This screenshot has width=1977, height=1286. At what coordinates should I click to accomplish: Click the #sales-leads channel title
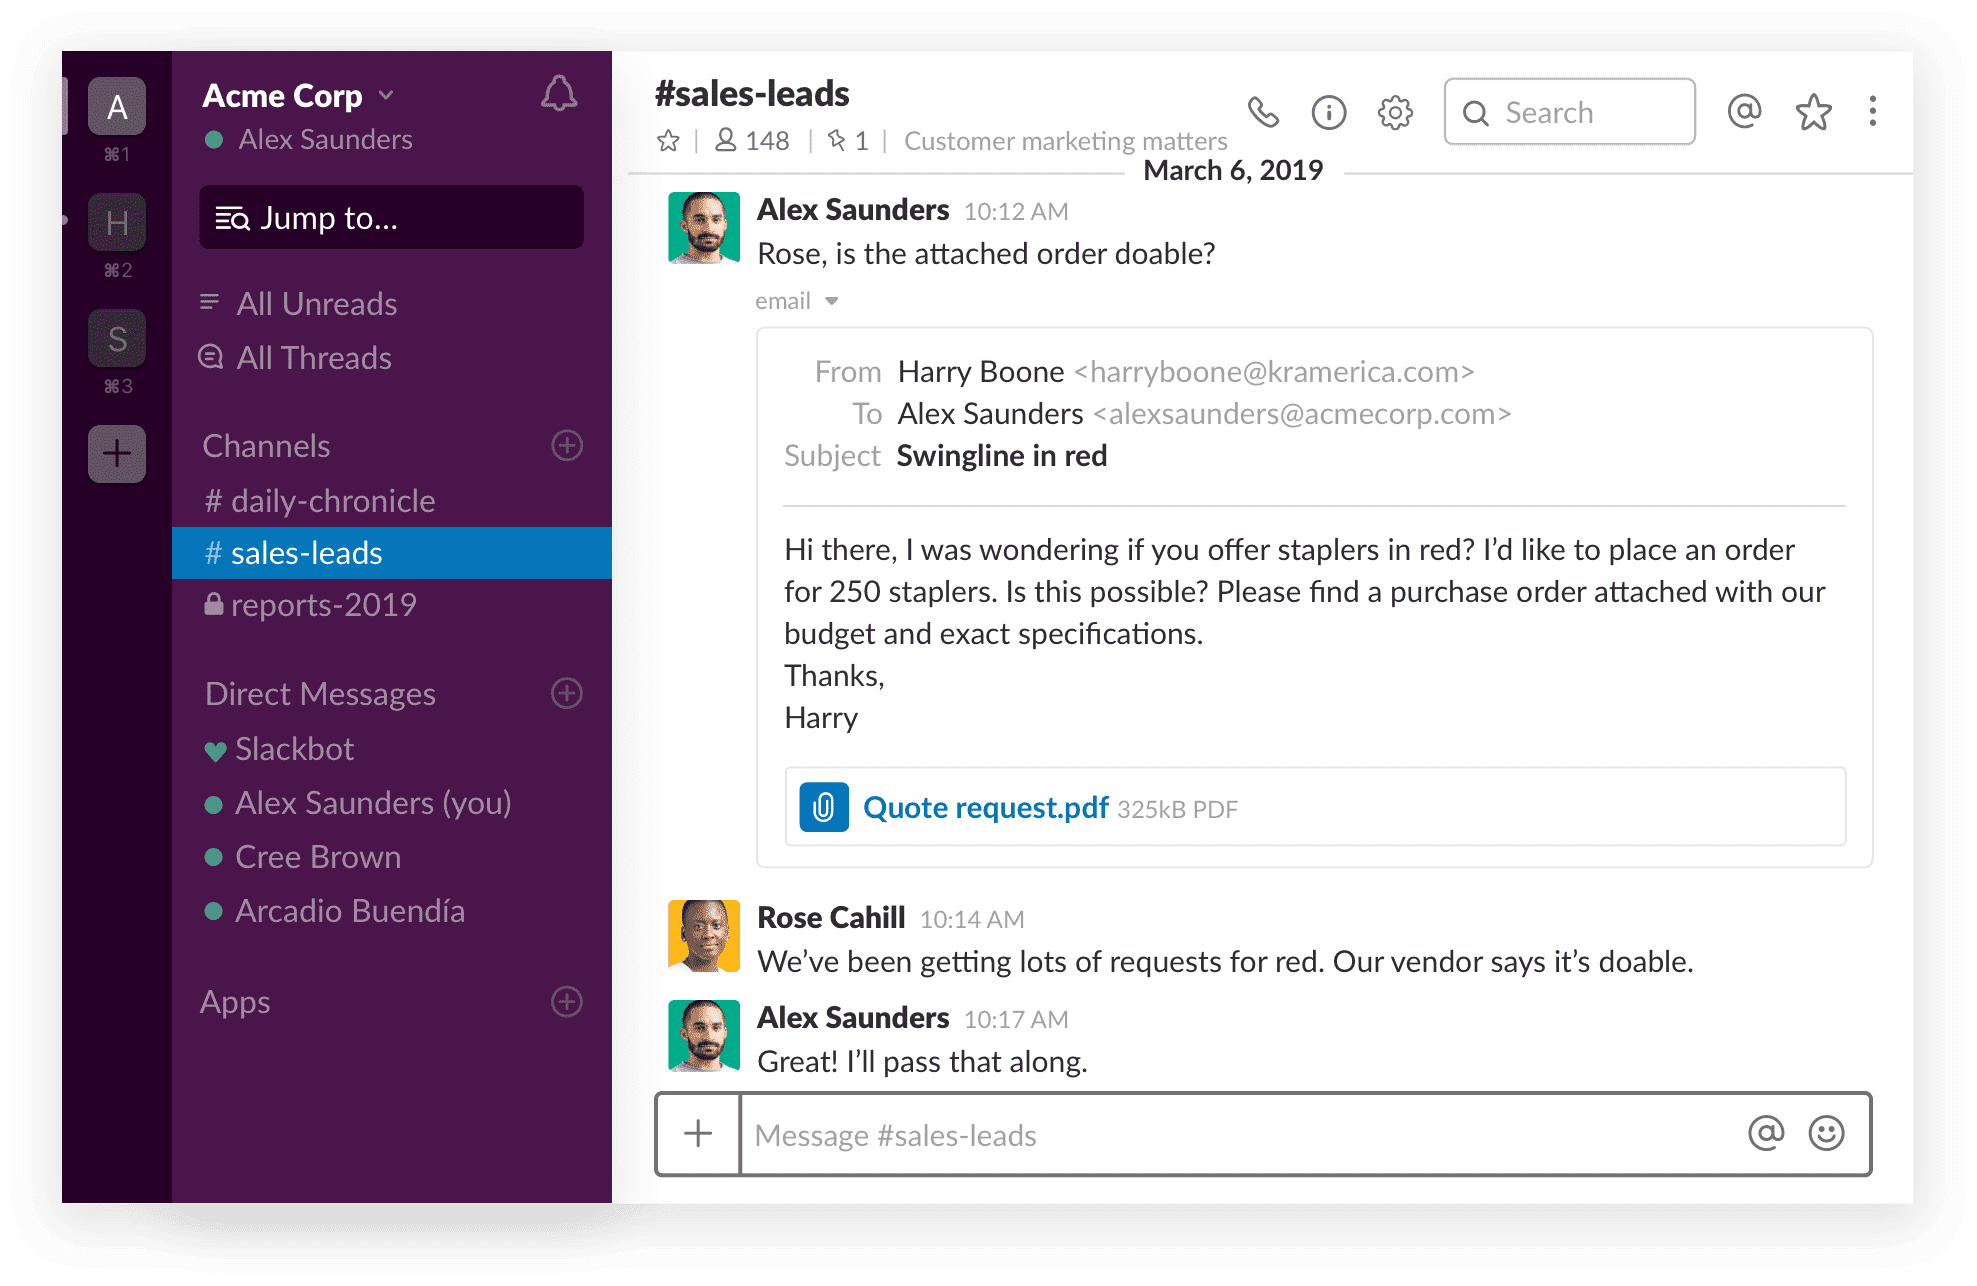tap(752, 94)
